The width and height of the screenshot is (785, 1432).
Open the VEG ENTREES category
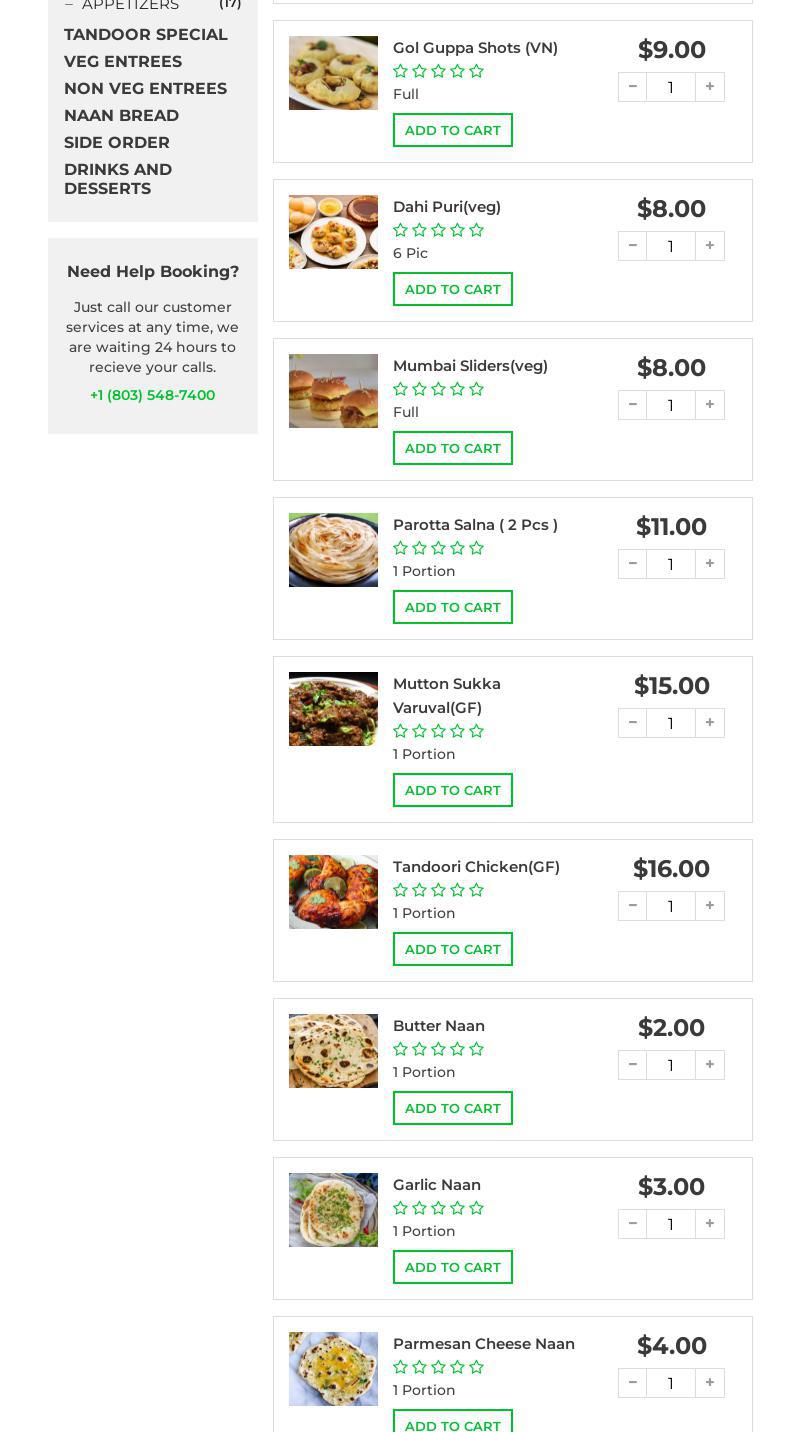click(x=123, y=61)
